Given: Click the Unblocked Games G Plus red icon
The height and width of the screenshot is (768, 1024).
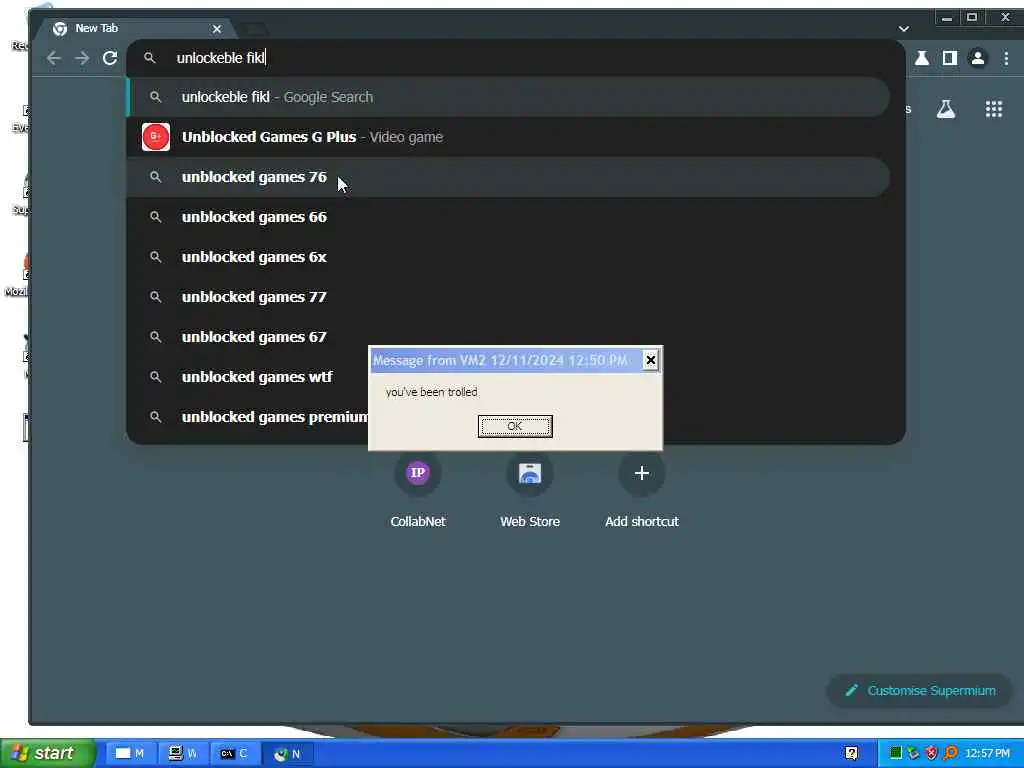Looking at the screenshot, I should click(155, 136).
